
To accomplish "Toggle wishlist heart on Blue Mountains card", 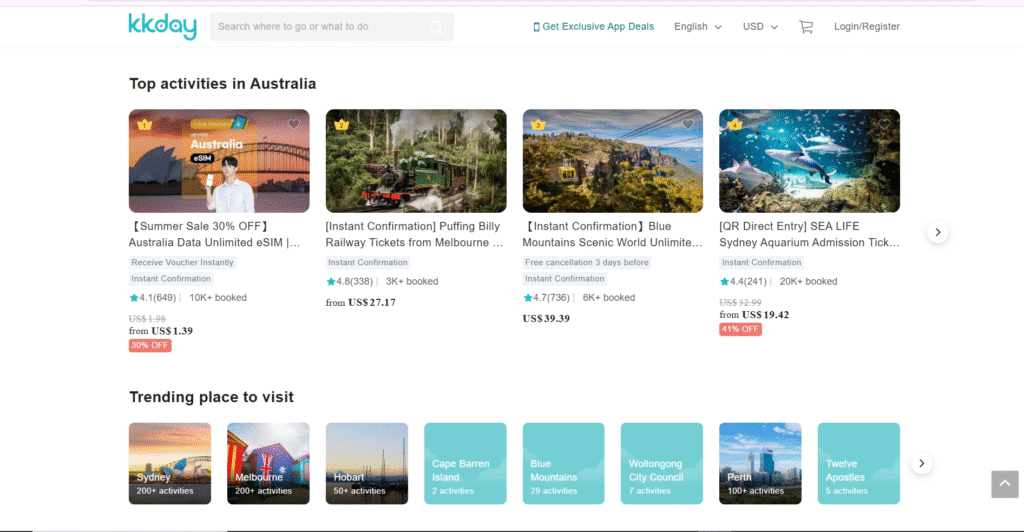I will (x=688, y=125).
